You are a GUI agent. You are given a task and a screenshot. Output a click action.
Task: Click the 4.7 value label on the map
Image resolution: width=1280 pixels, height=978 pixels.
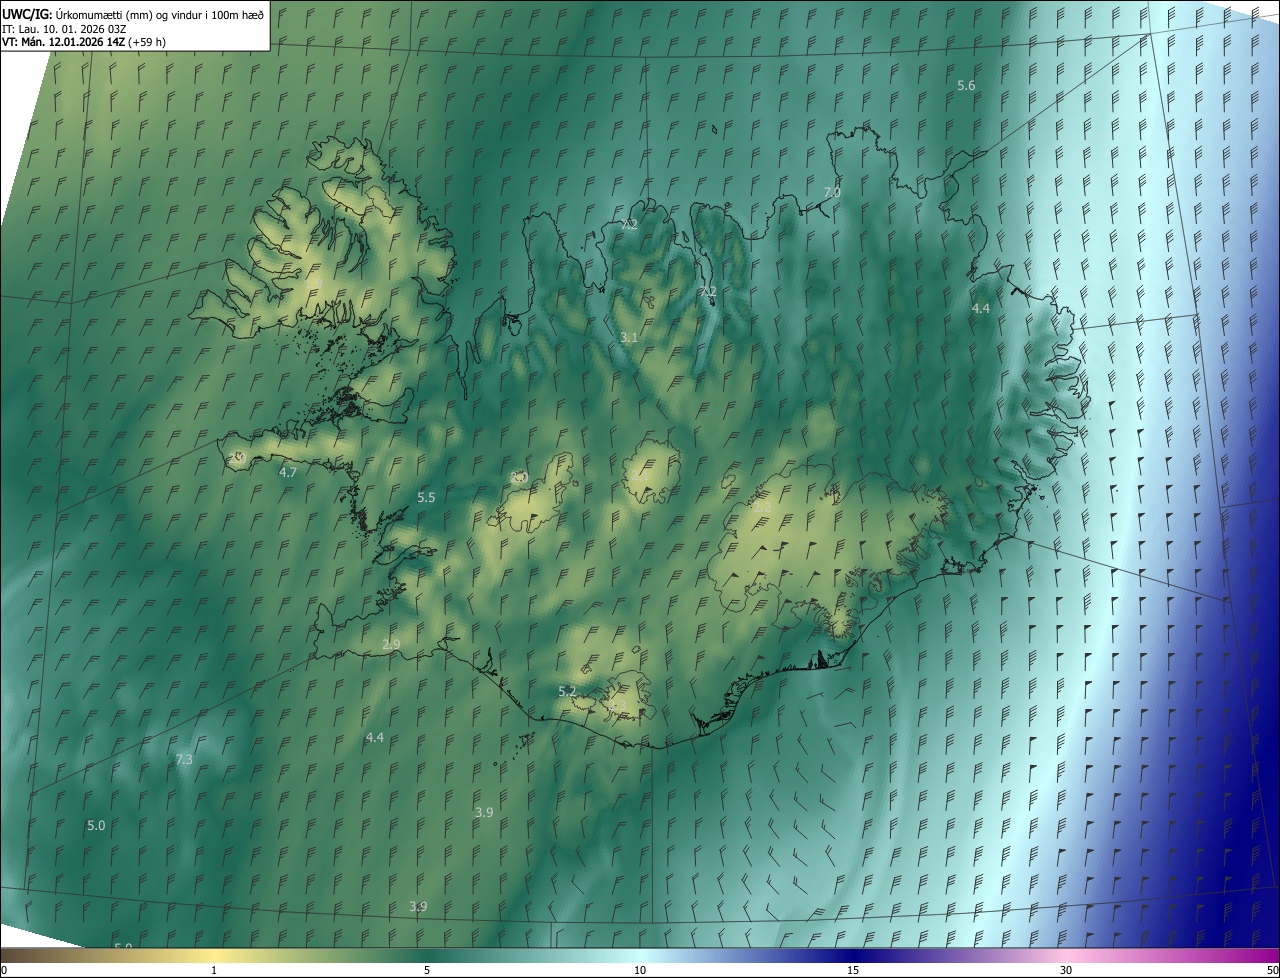[x=288, y=472]
